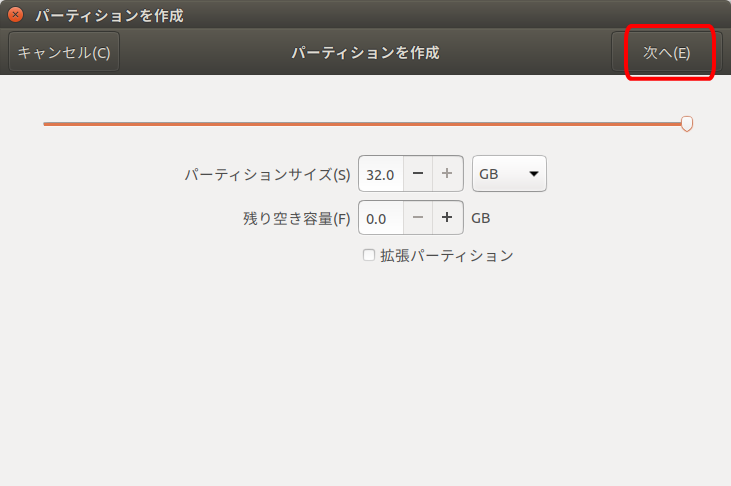Decrease free space with the minus button
The height and width of the screenshot is (486, 731).
click(418, 217)
